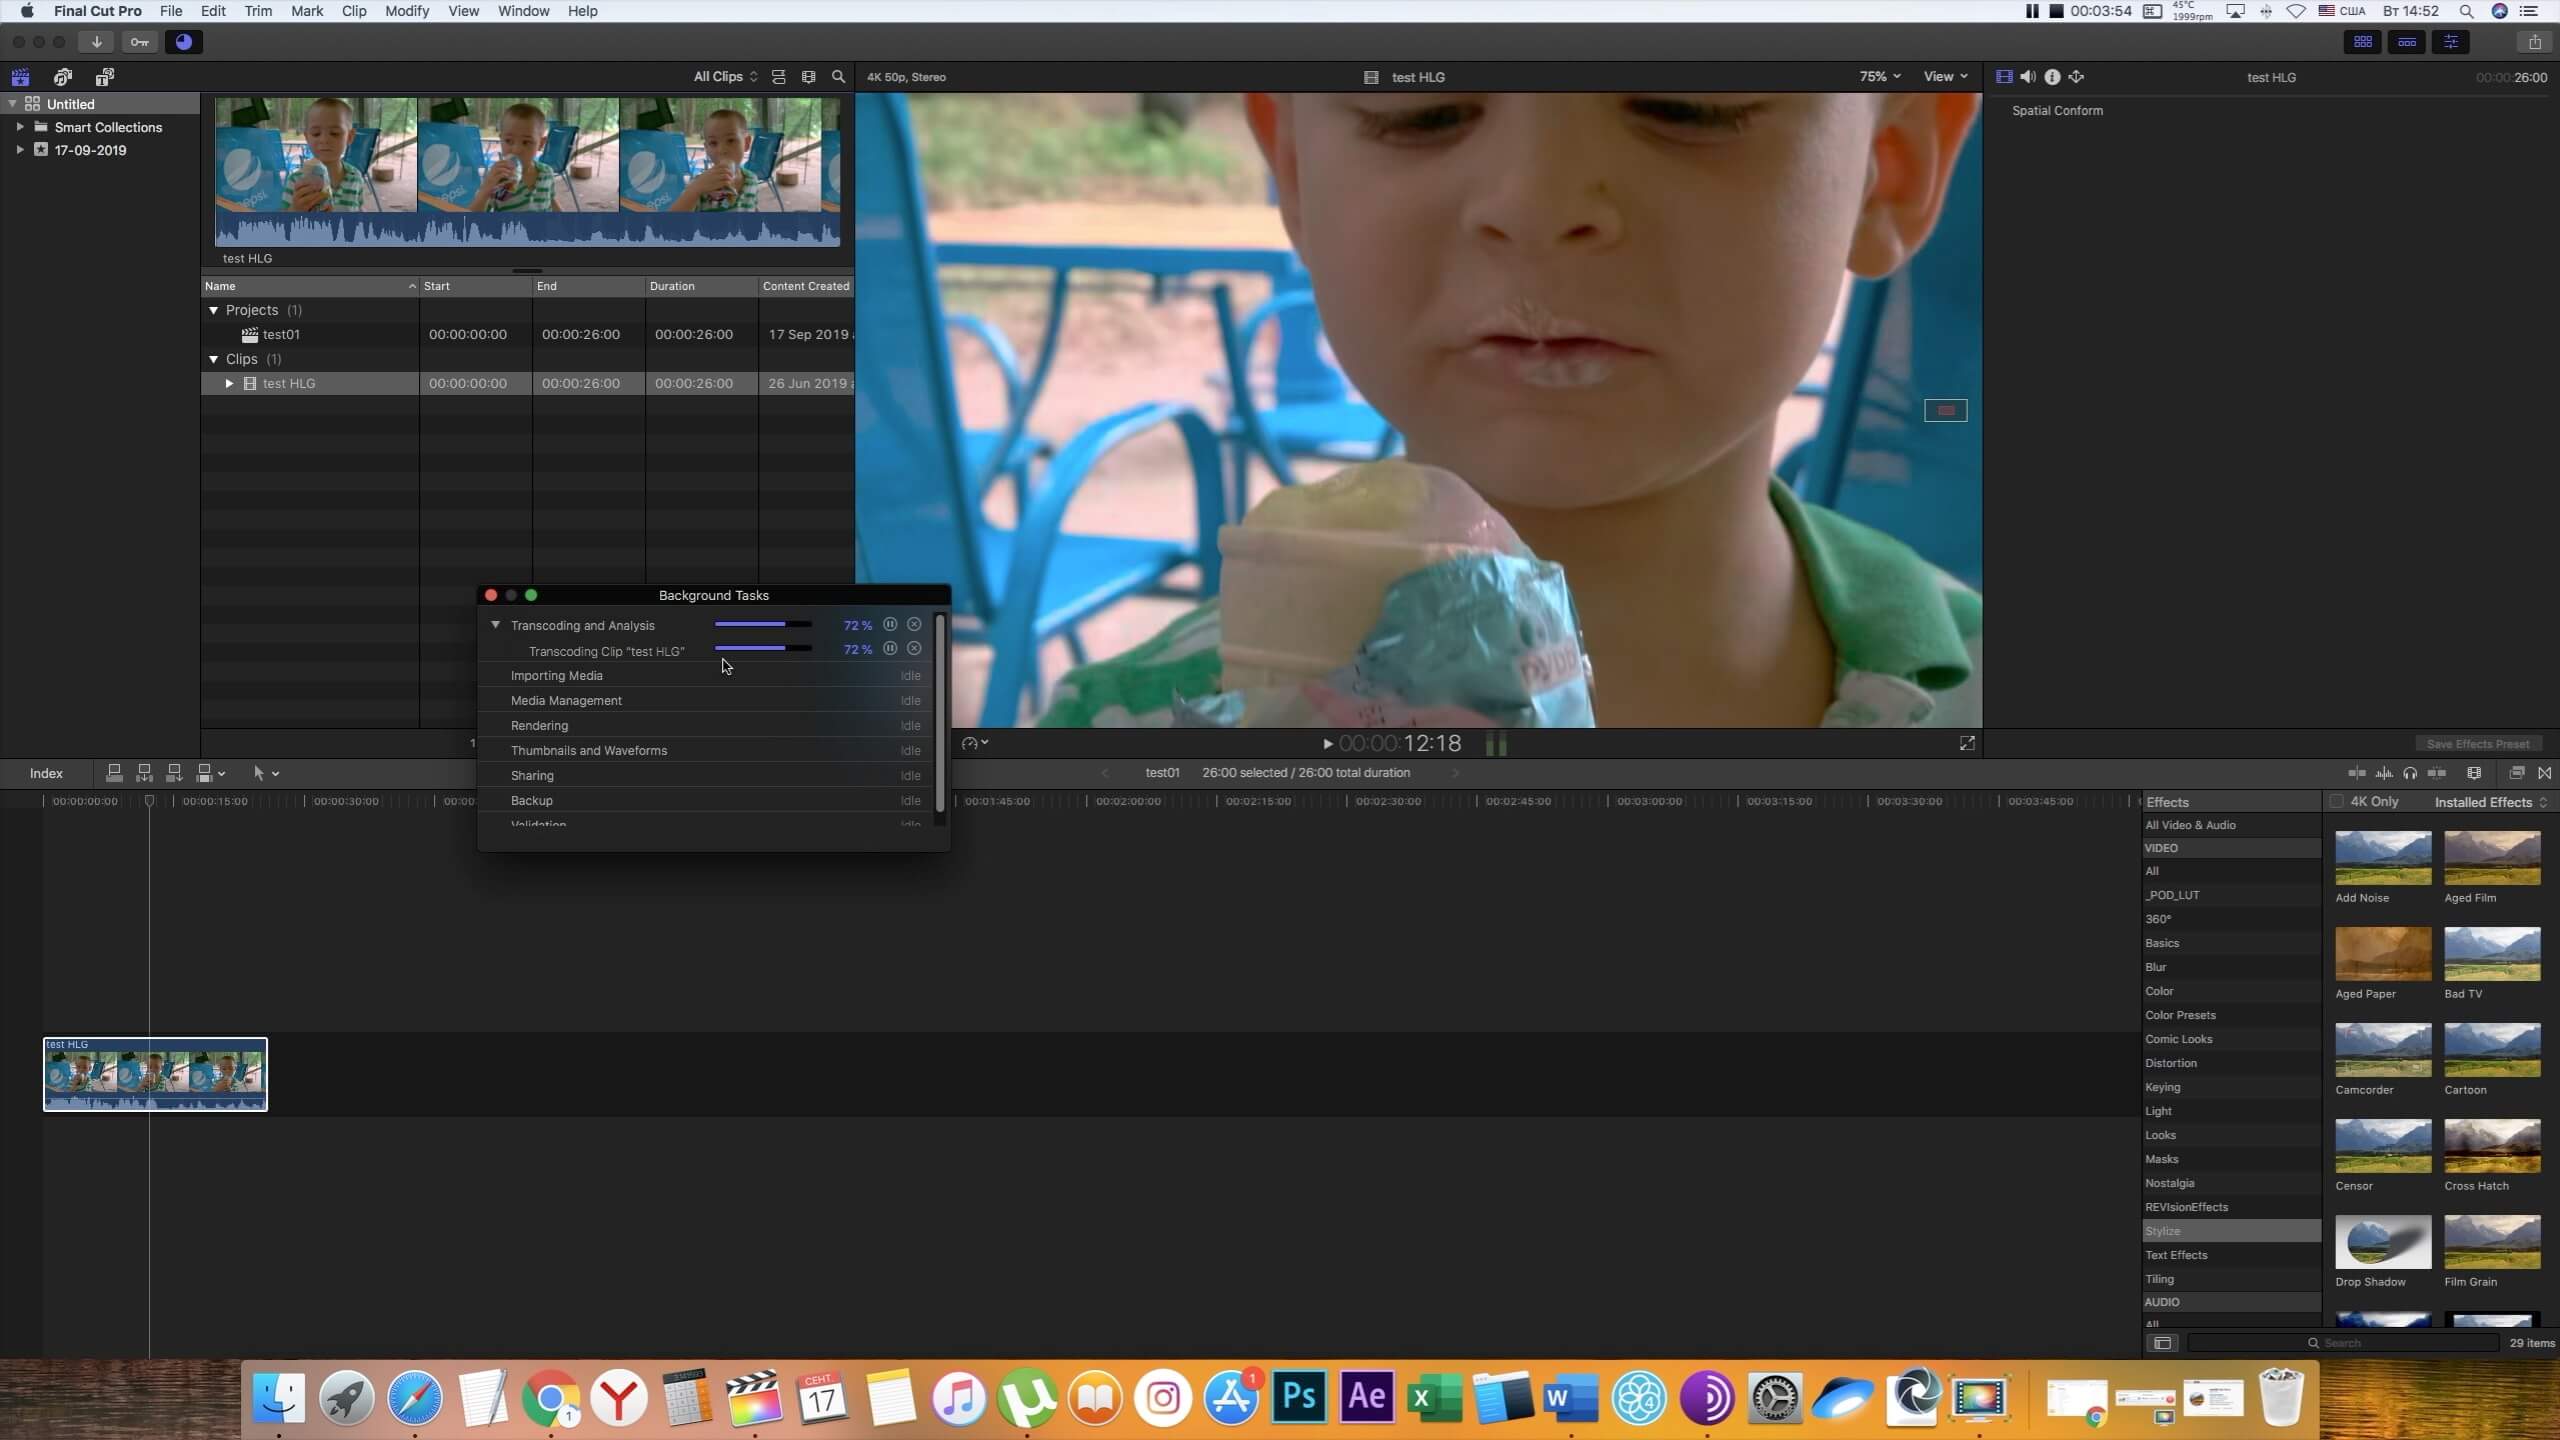Viewport: 2560px width, 1440px height.
Task: Select the Aged Film effect thumbnail
Action: click(2492, 858)
